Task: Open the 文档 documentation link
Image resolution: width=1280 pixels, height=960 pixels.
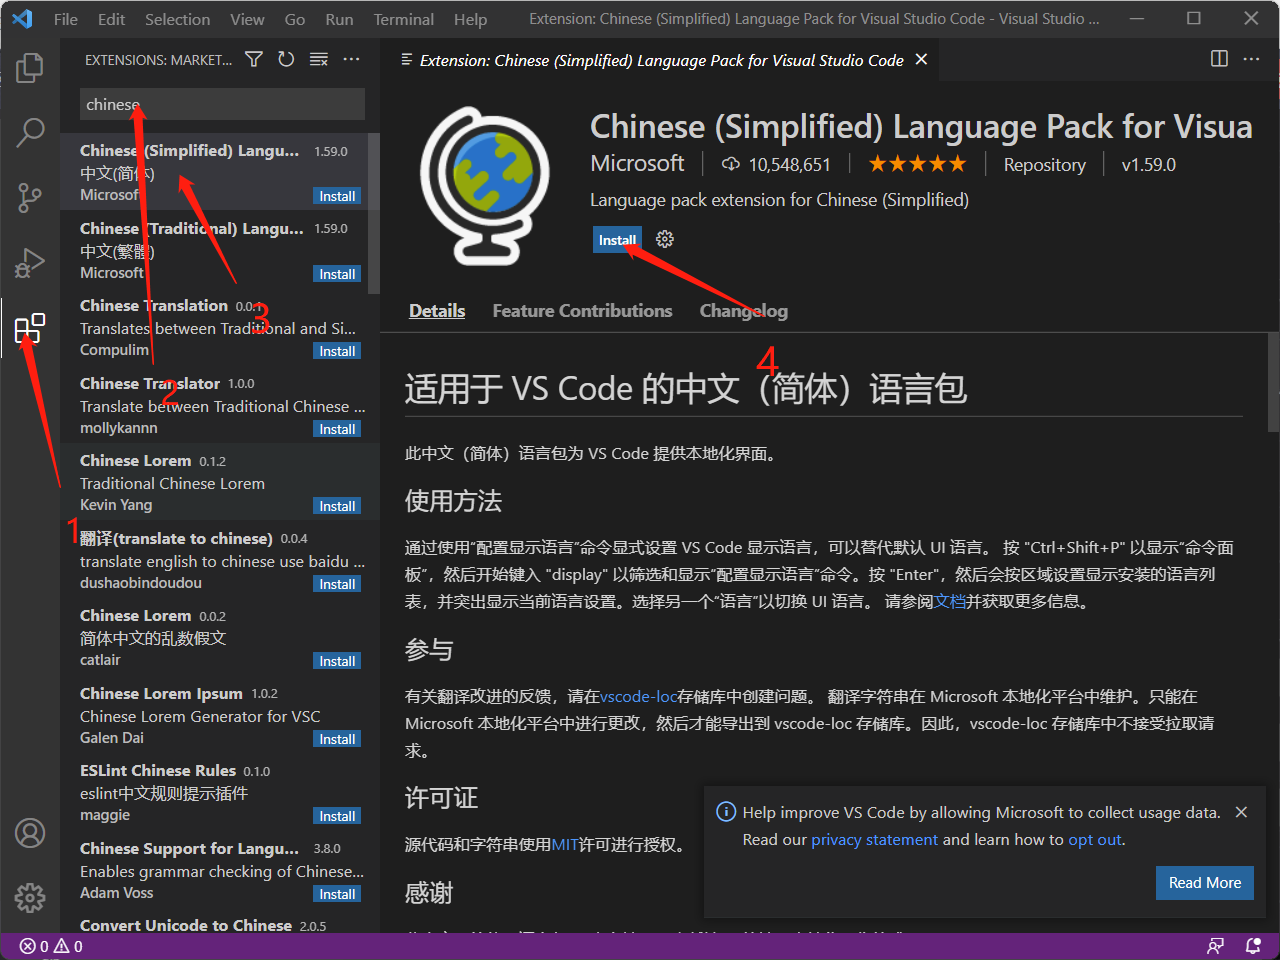Action: point(949,601)
